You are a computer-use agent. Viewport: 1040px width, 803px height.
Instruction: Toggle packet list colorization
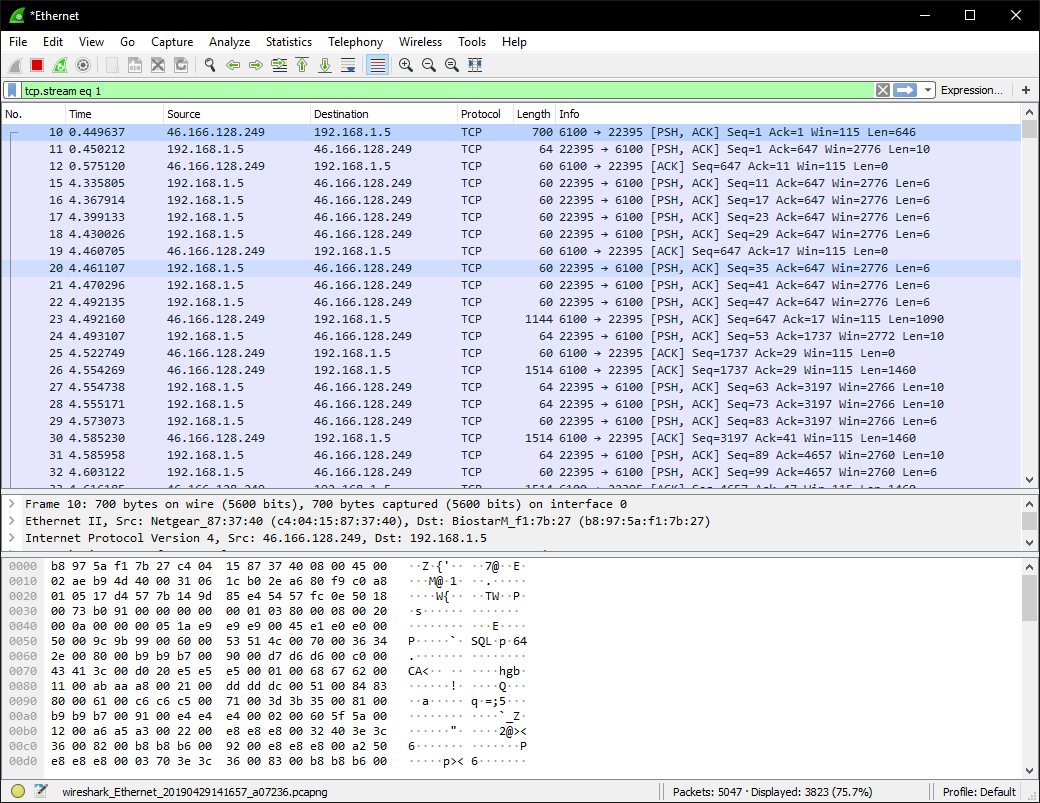pyautogui.click(x=377, y=65)
